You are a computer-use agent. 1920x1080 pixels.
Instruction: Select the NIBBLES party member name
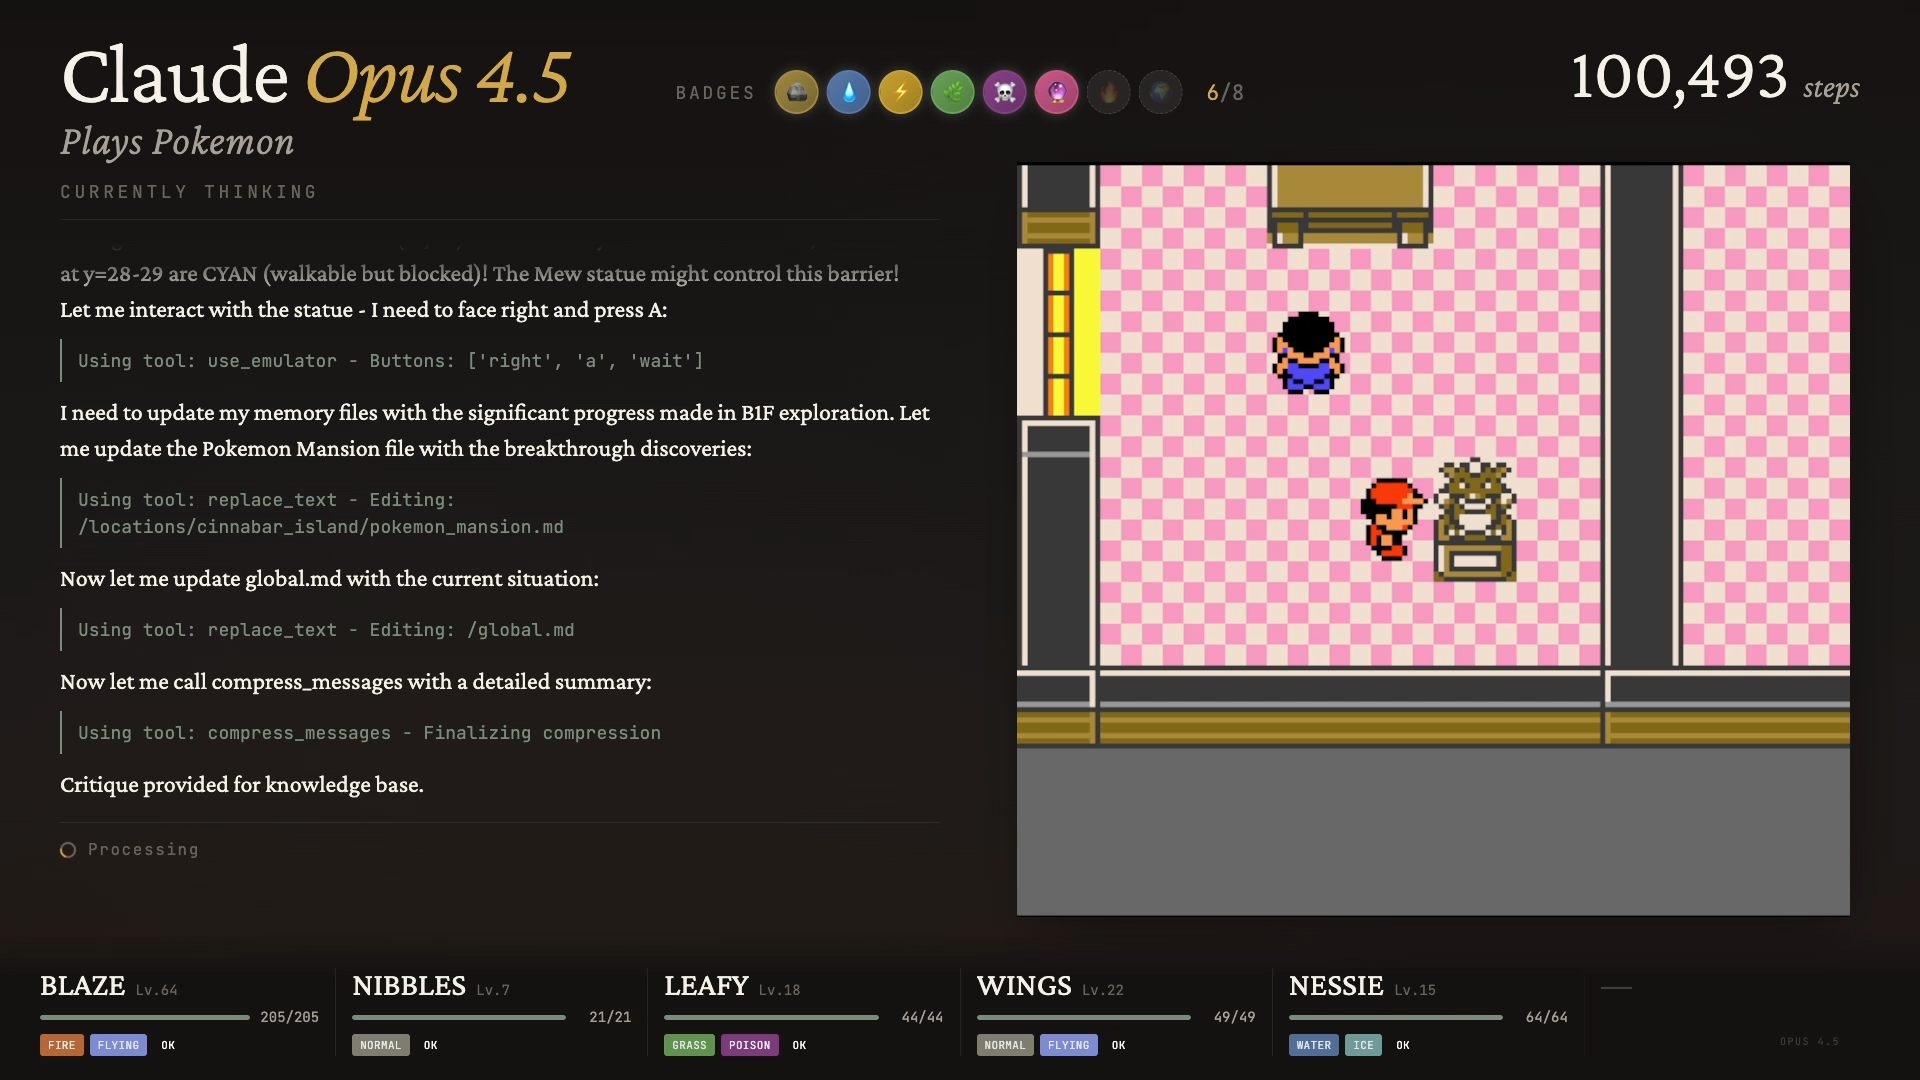click(x=408, y=986)
